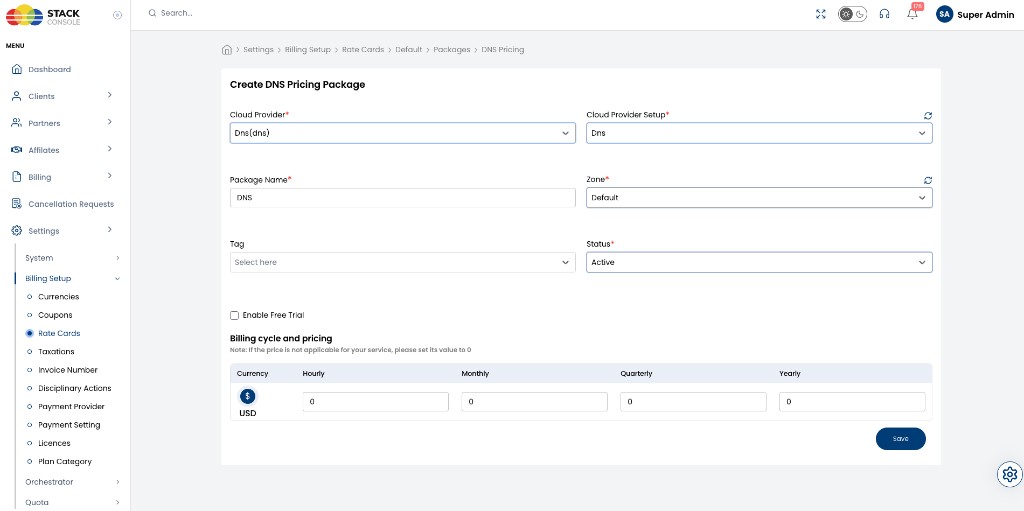This screenshot has height=511, width=1024.
Task: Click Default breadcrumb link
Action: click(408, 50)
